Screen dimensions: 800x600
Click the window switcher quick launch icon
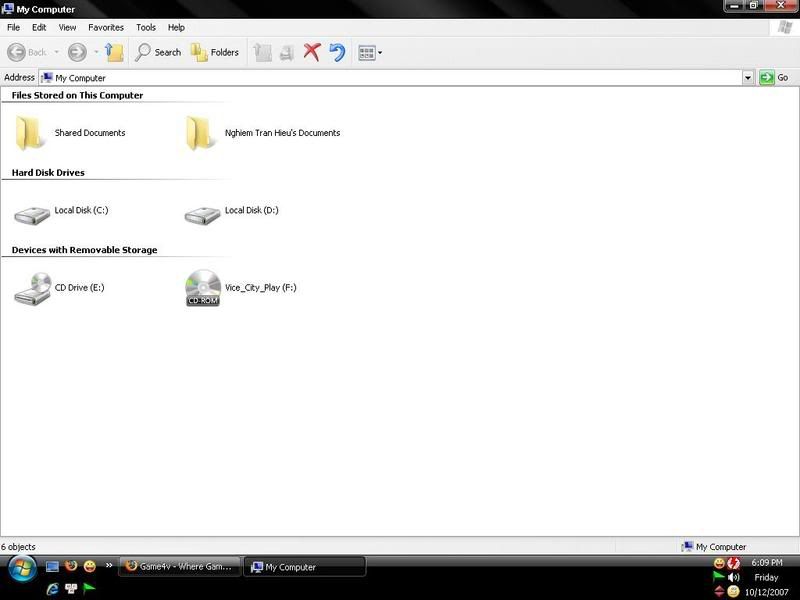click(x=71, y=589)
